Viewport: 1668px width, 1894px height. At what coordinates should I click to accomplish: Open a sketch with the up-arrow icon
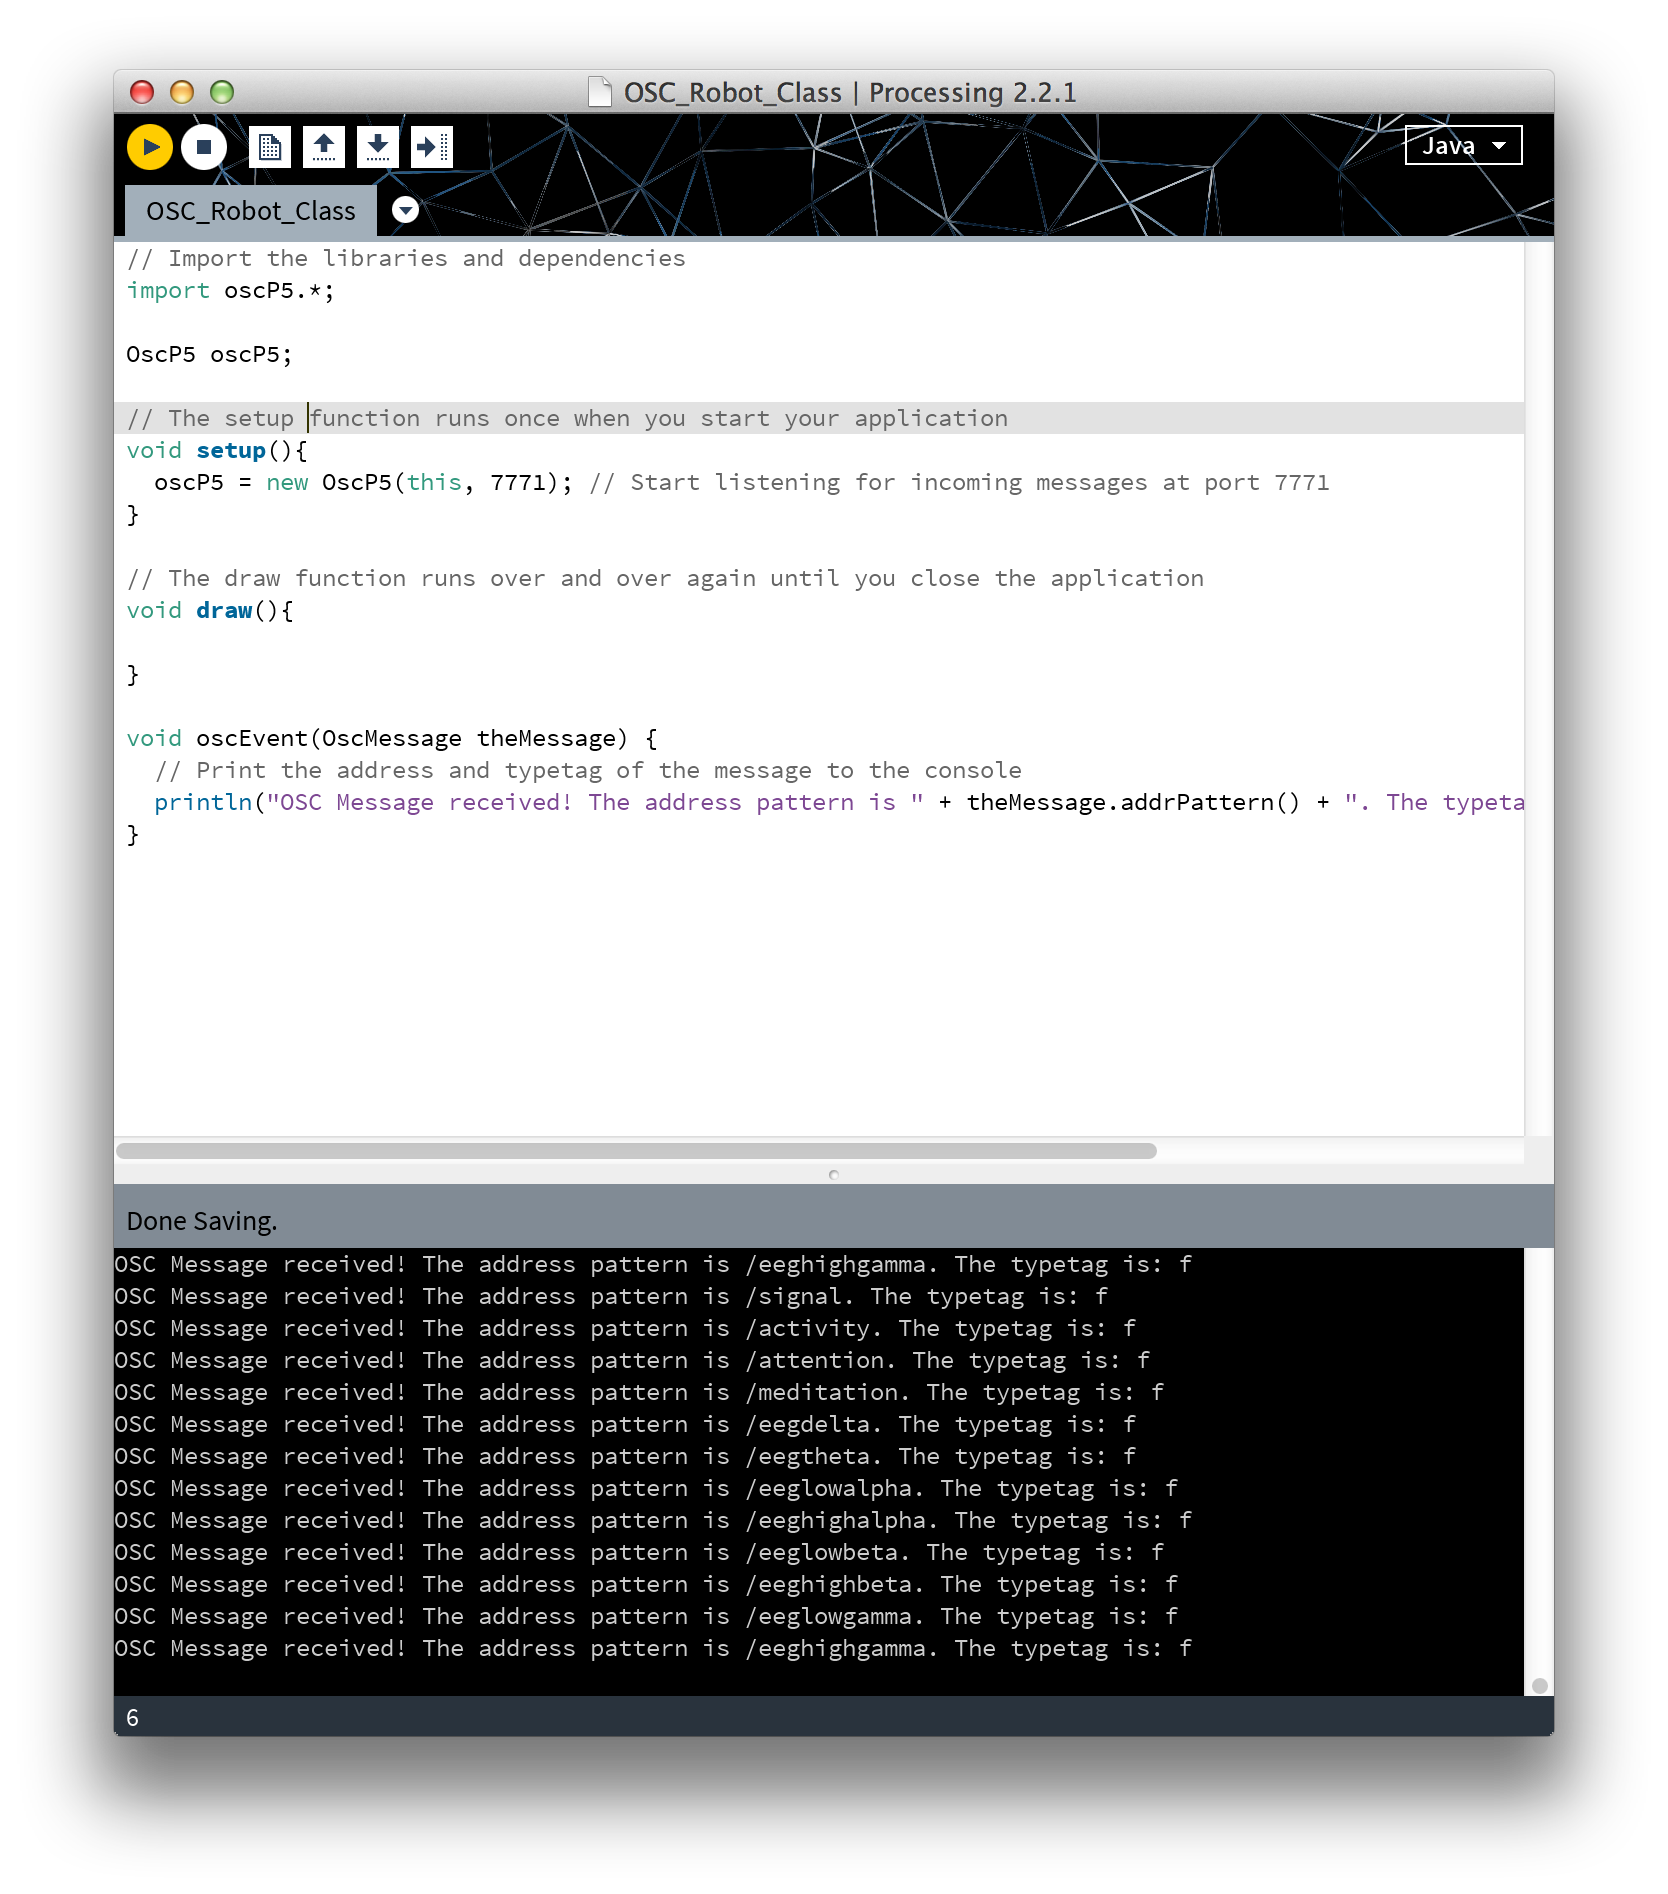click(x=324, y=147)
